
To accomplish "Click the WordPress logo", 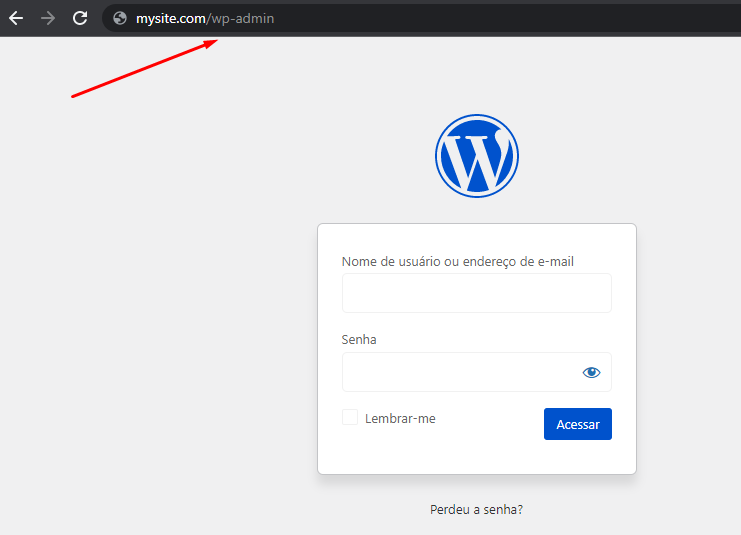I will [477, 155].
